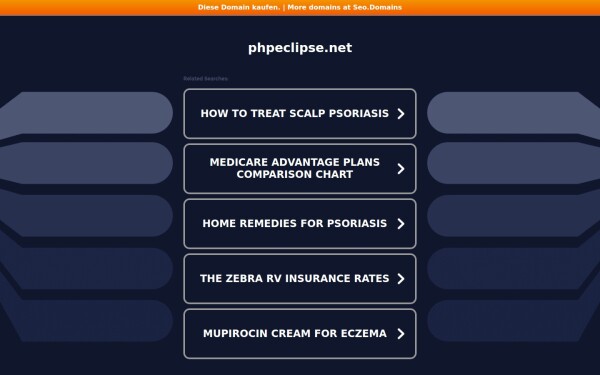Click the arrow icon on Zebra RV Insurance

click(401, 279)
